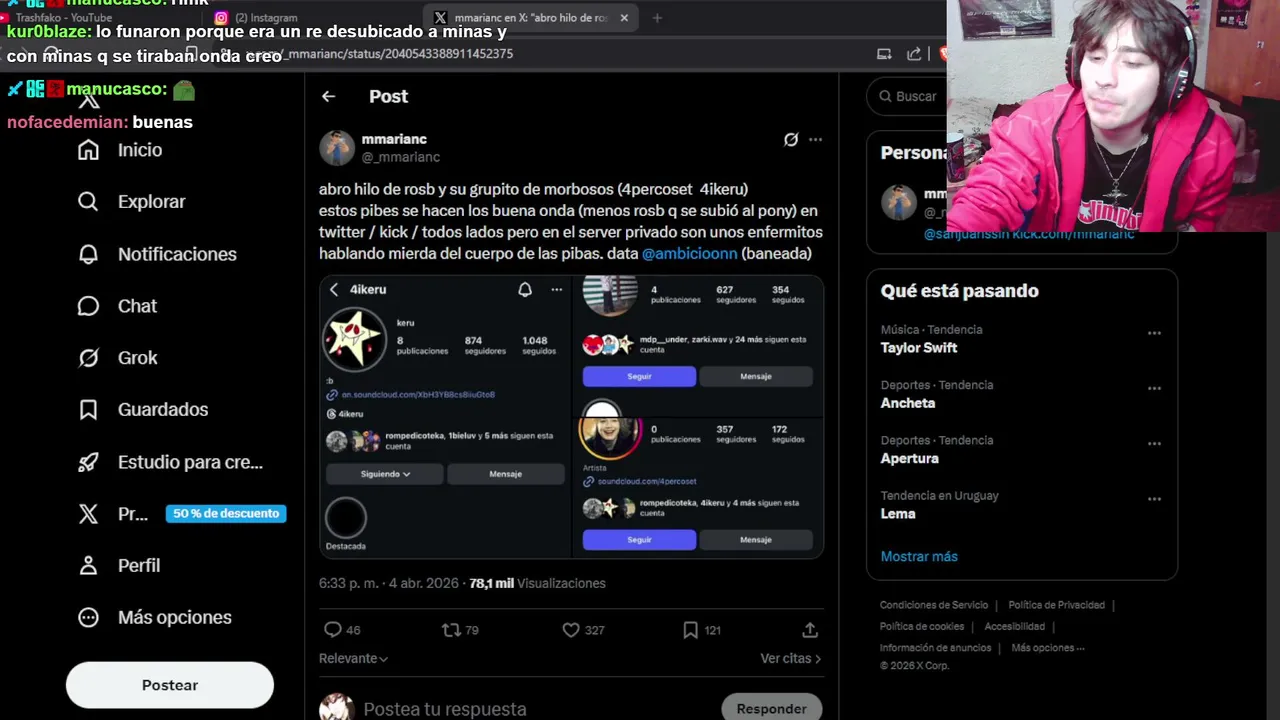This screenshot has height=720, width=1280.
Task: Open the attached Instagram screenshots image
Action: click(x=571, y=417)
